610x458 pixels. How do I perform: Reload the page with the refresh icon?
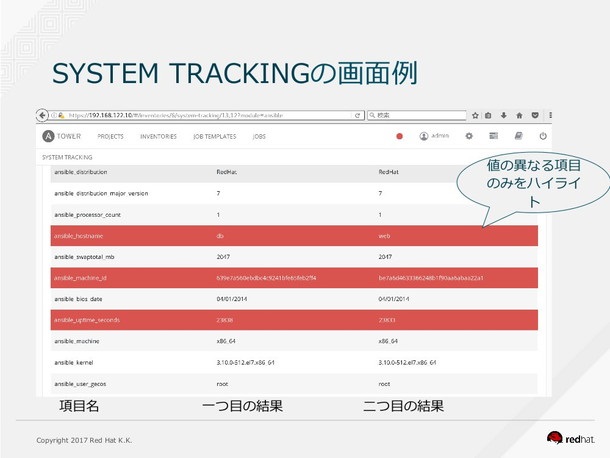tap(357, 116)
